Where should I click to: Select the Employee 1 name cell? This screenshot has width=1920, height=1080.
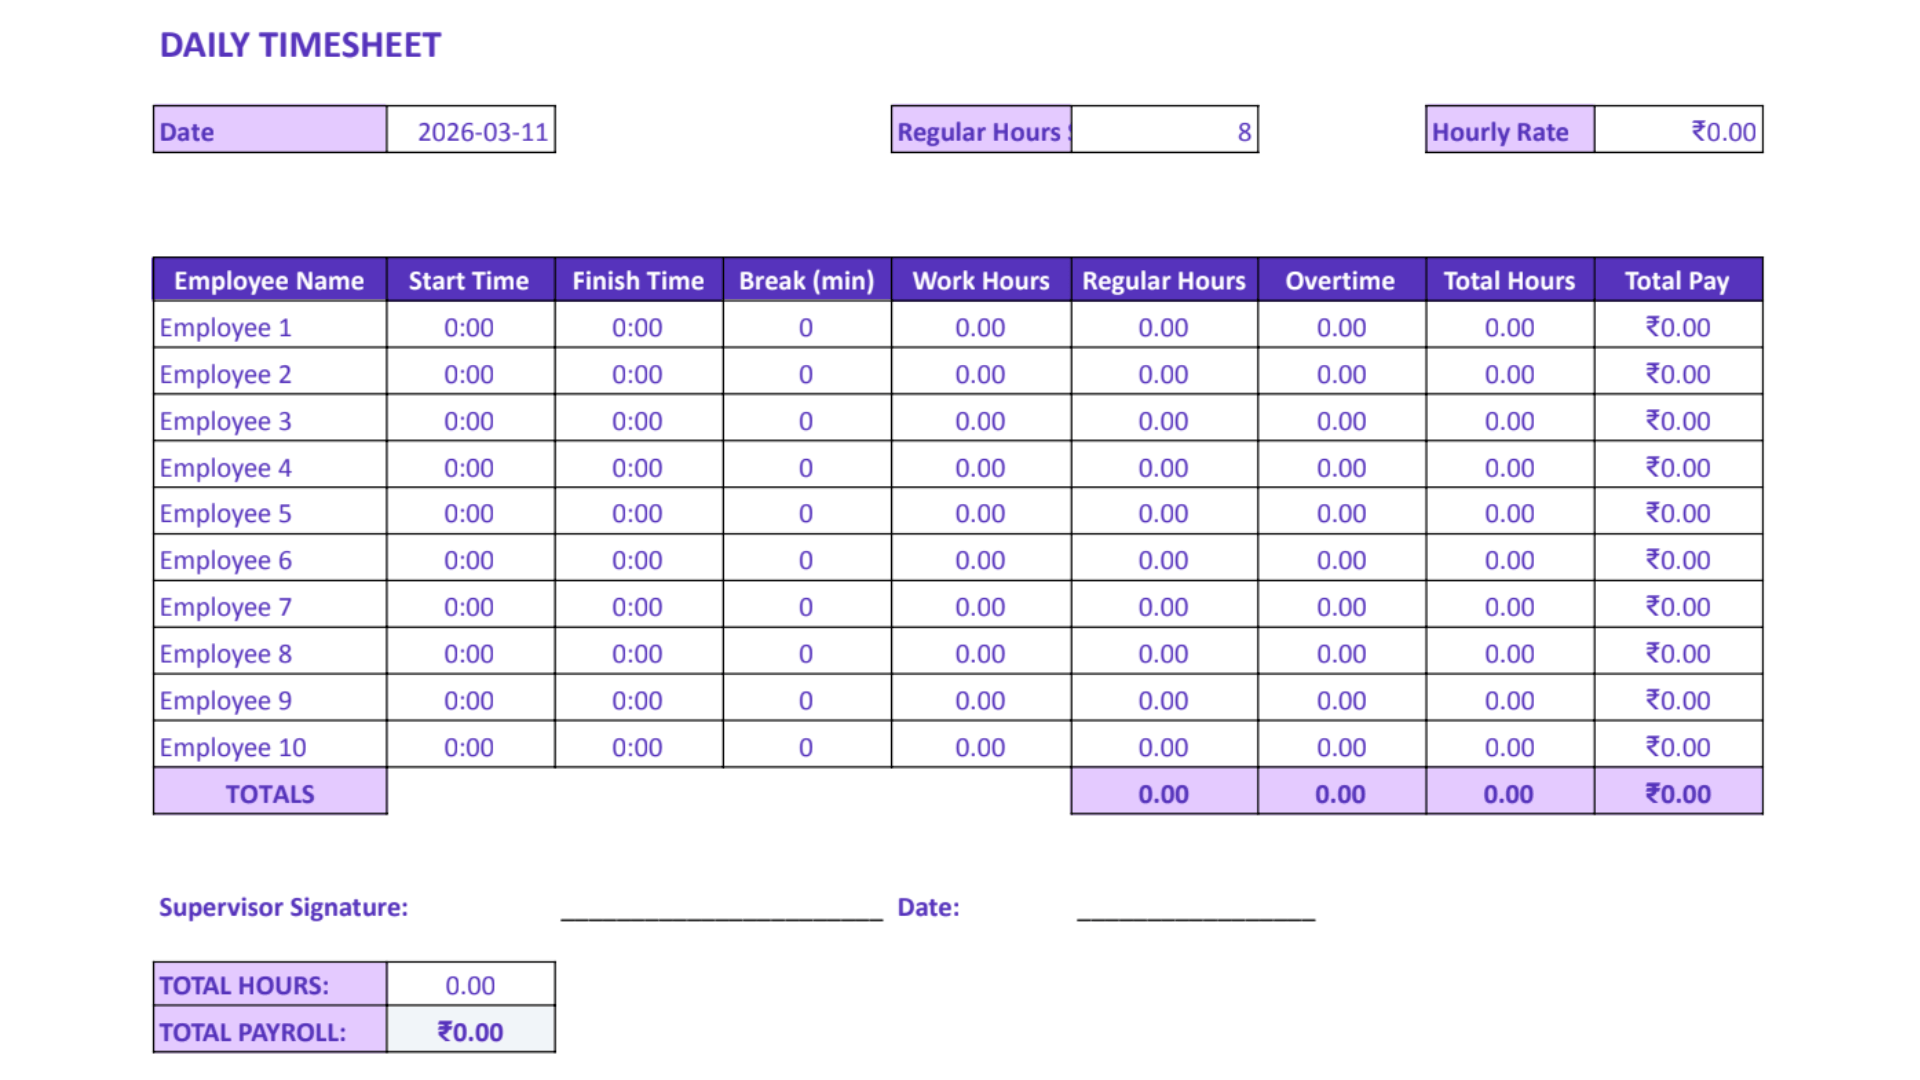pyautogui.click(x=225, y=327)
